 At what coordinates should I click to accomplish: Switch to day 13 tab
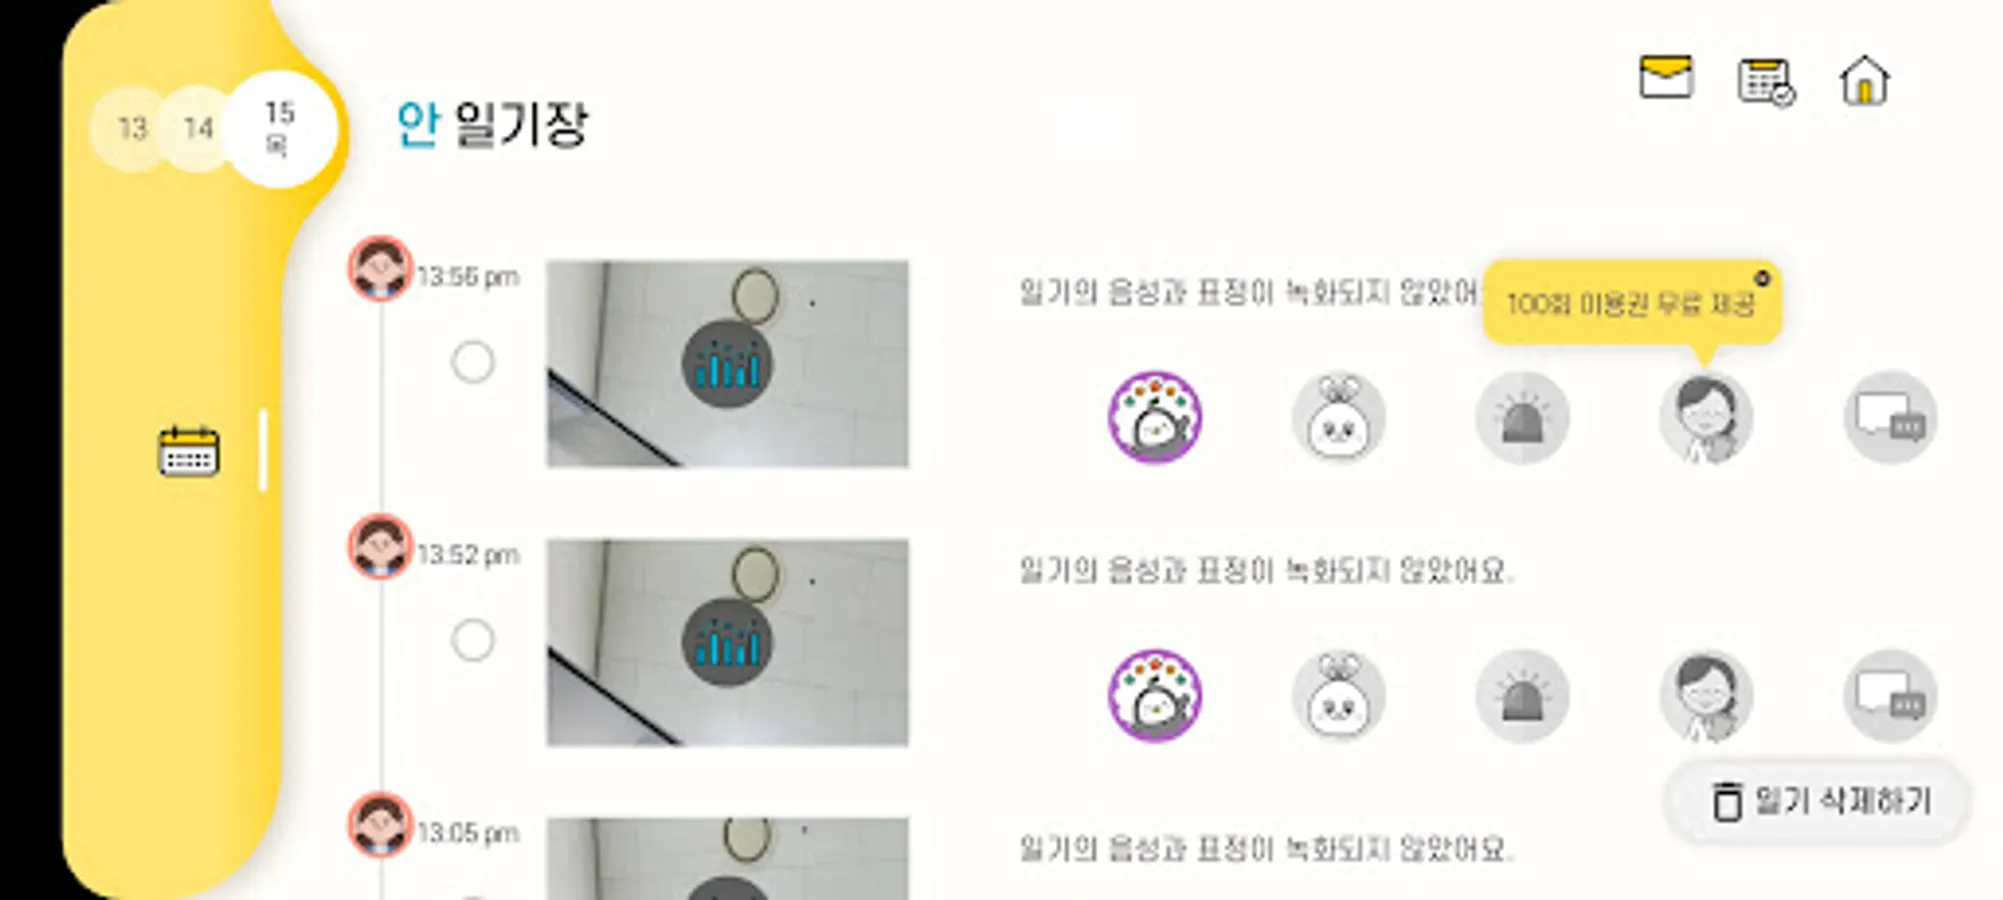point(131,128)
